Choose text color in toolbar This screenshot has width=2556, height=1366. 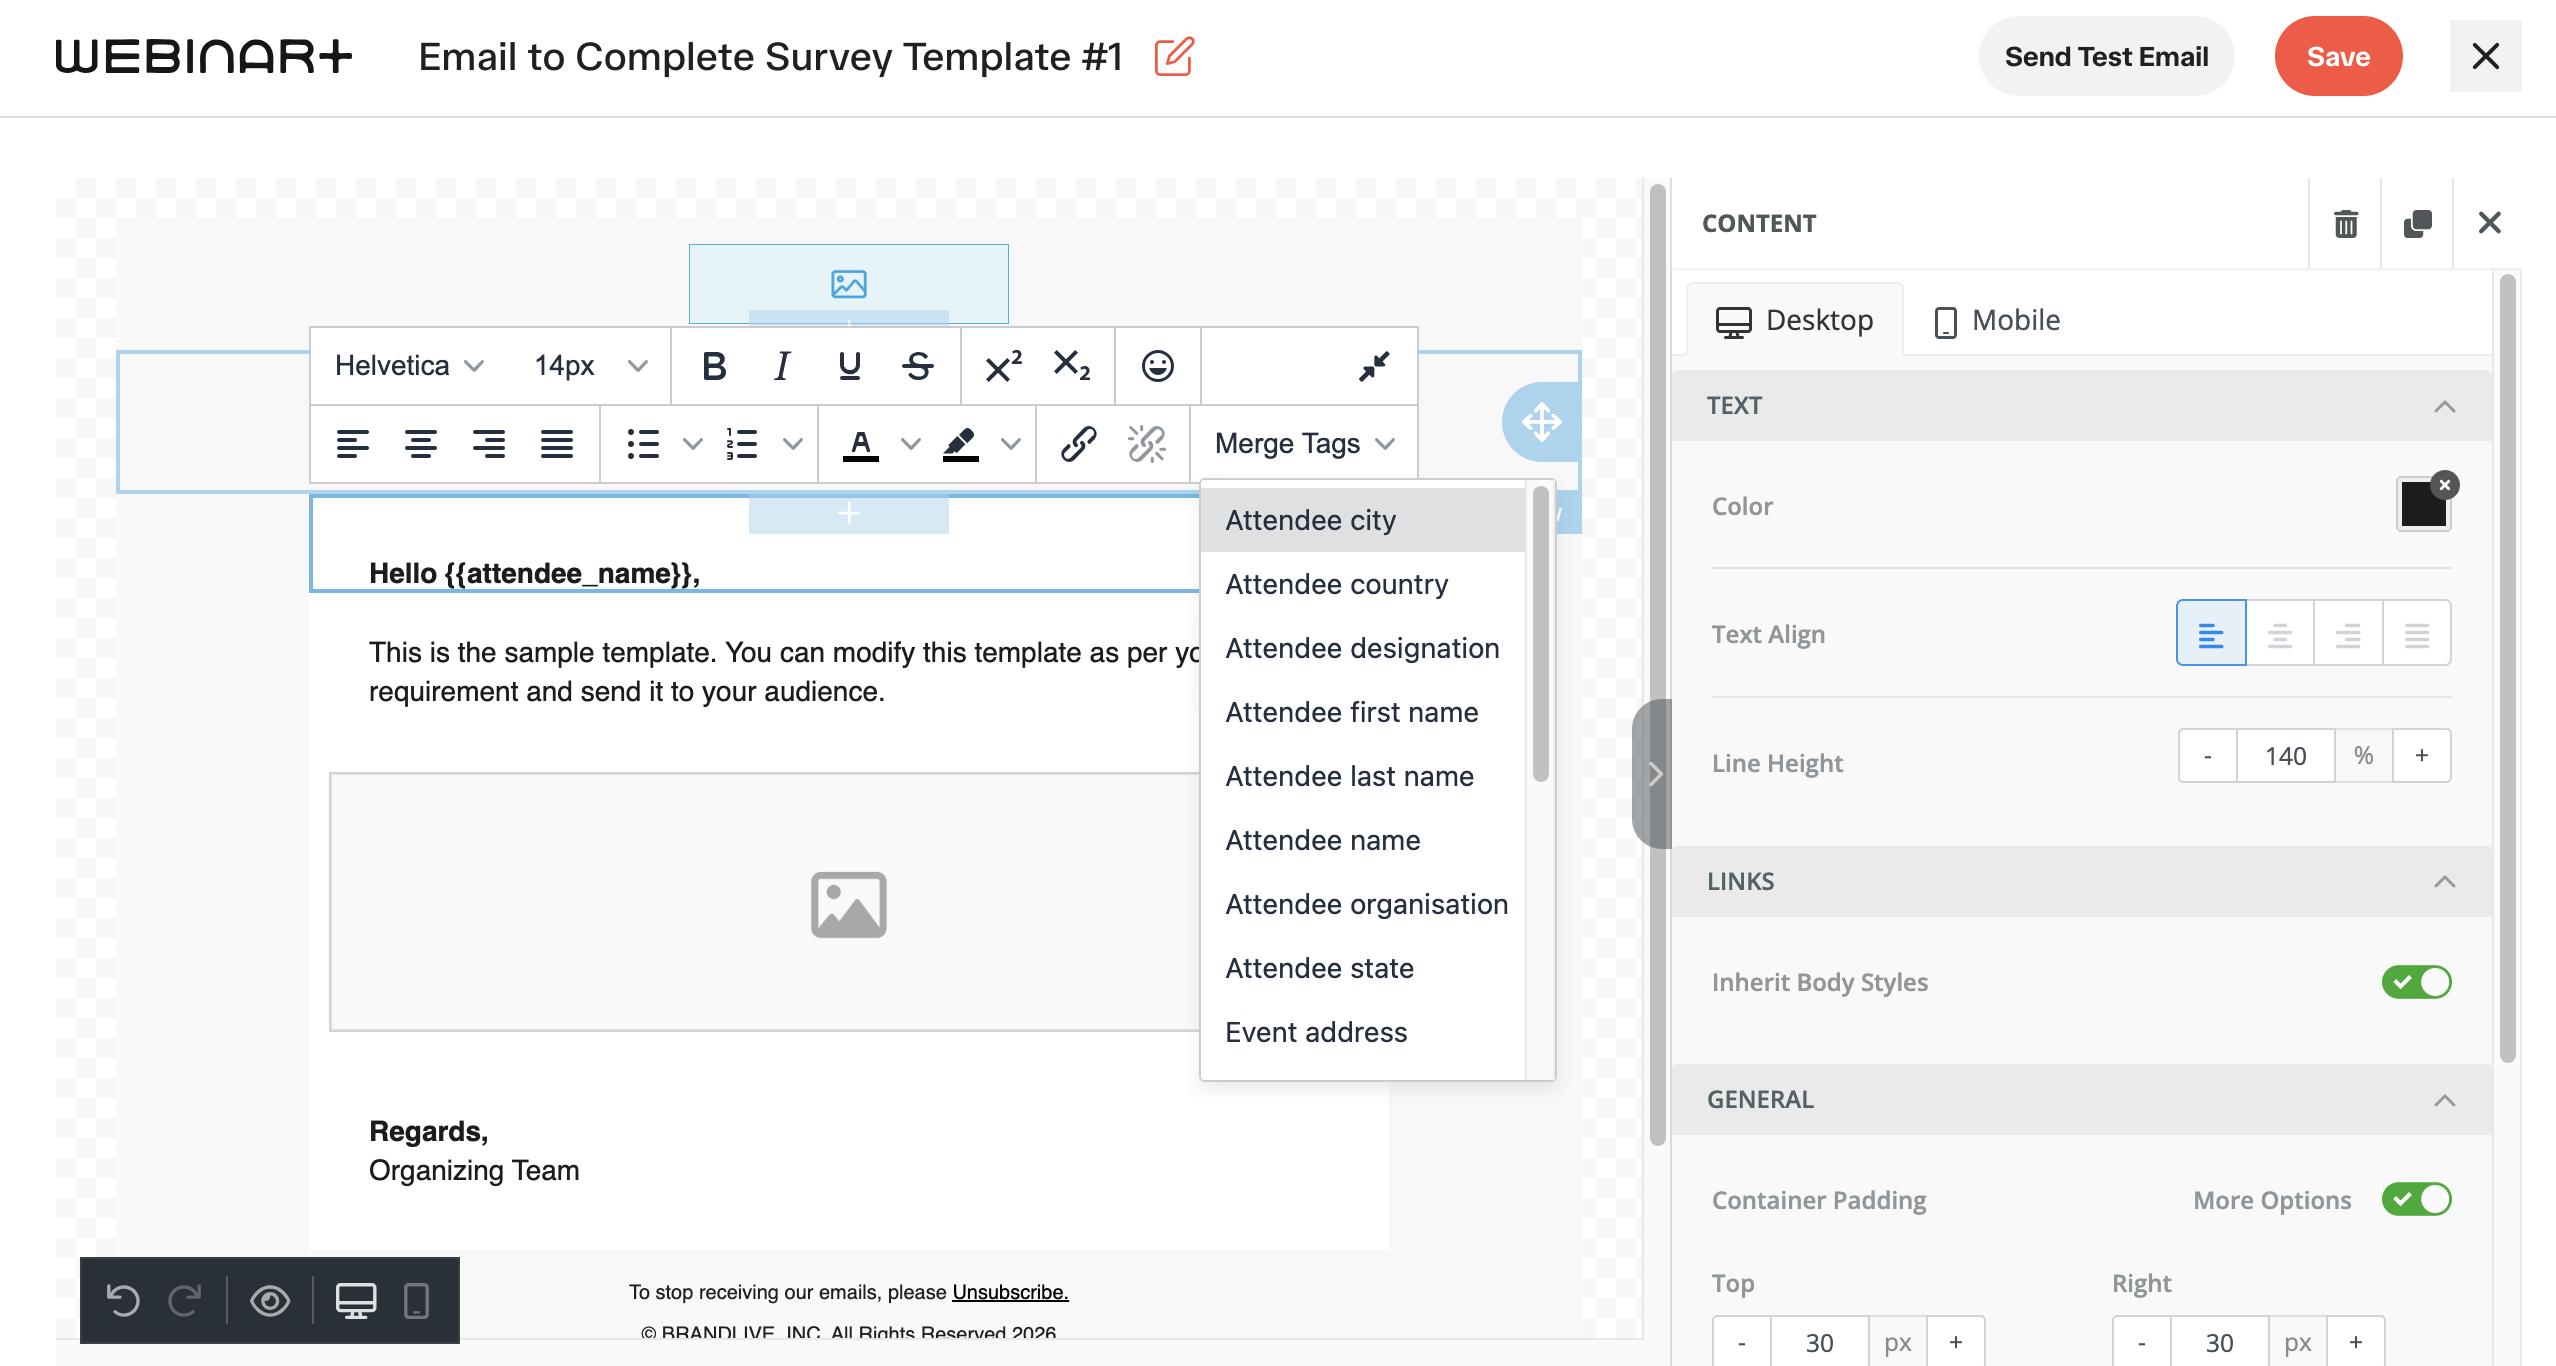[860, 444]
